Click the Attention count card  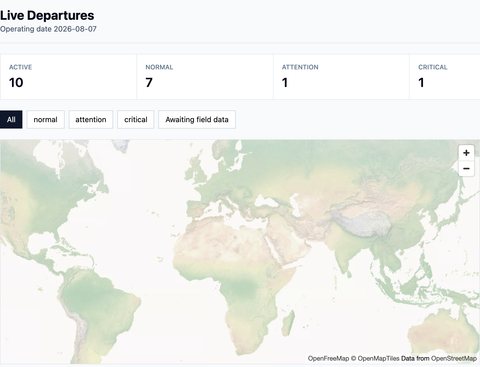(x=341, y=77)
